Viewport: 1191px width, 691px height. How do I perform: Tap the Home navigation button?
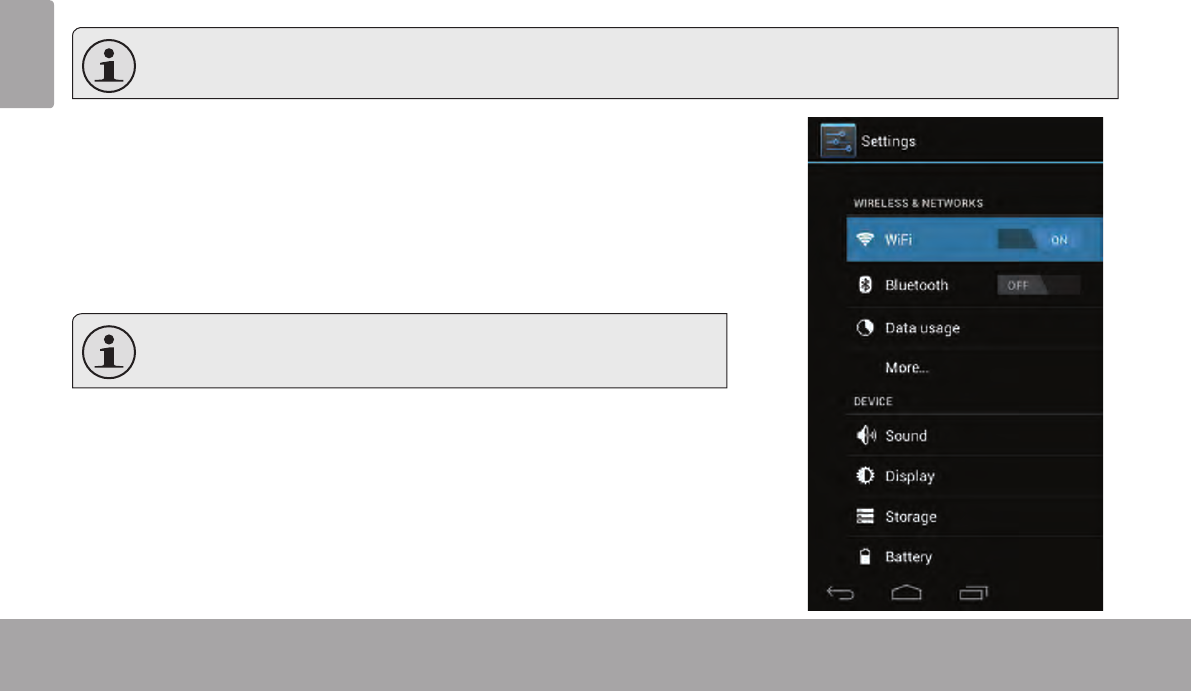(906, 592)
